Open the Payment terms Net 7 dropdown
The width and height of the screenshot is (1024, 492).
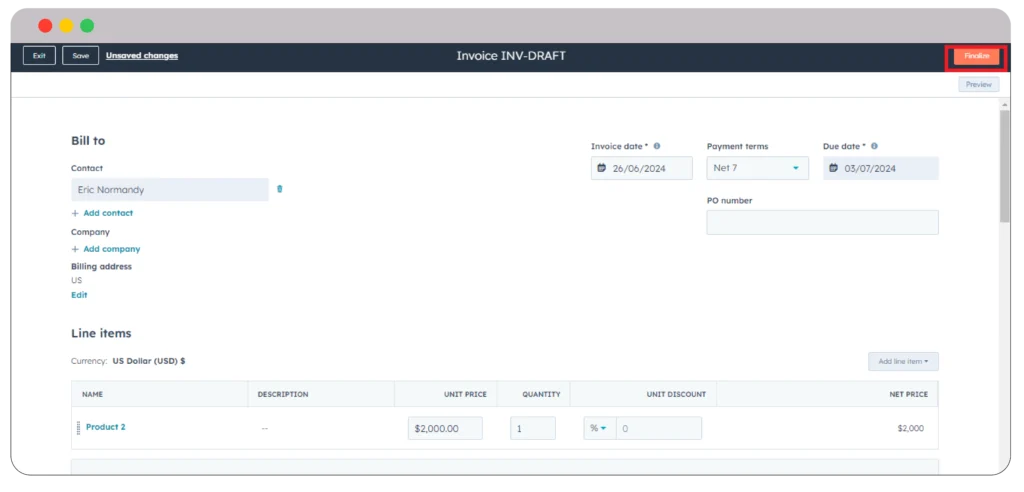pyautogui.click(x=757, y=169)
